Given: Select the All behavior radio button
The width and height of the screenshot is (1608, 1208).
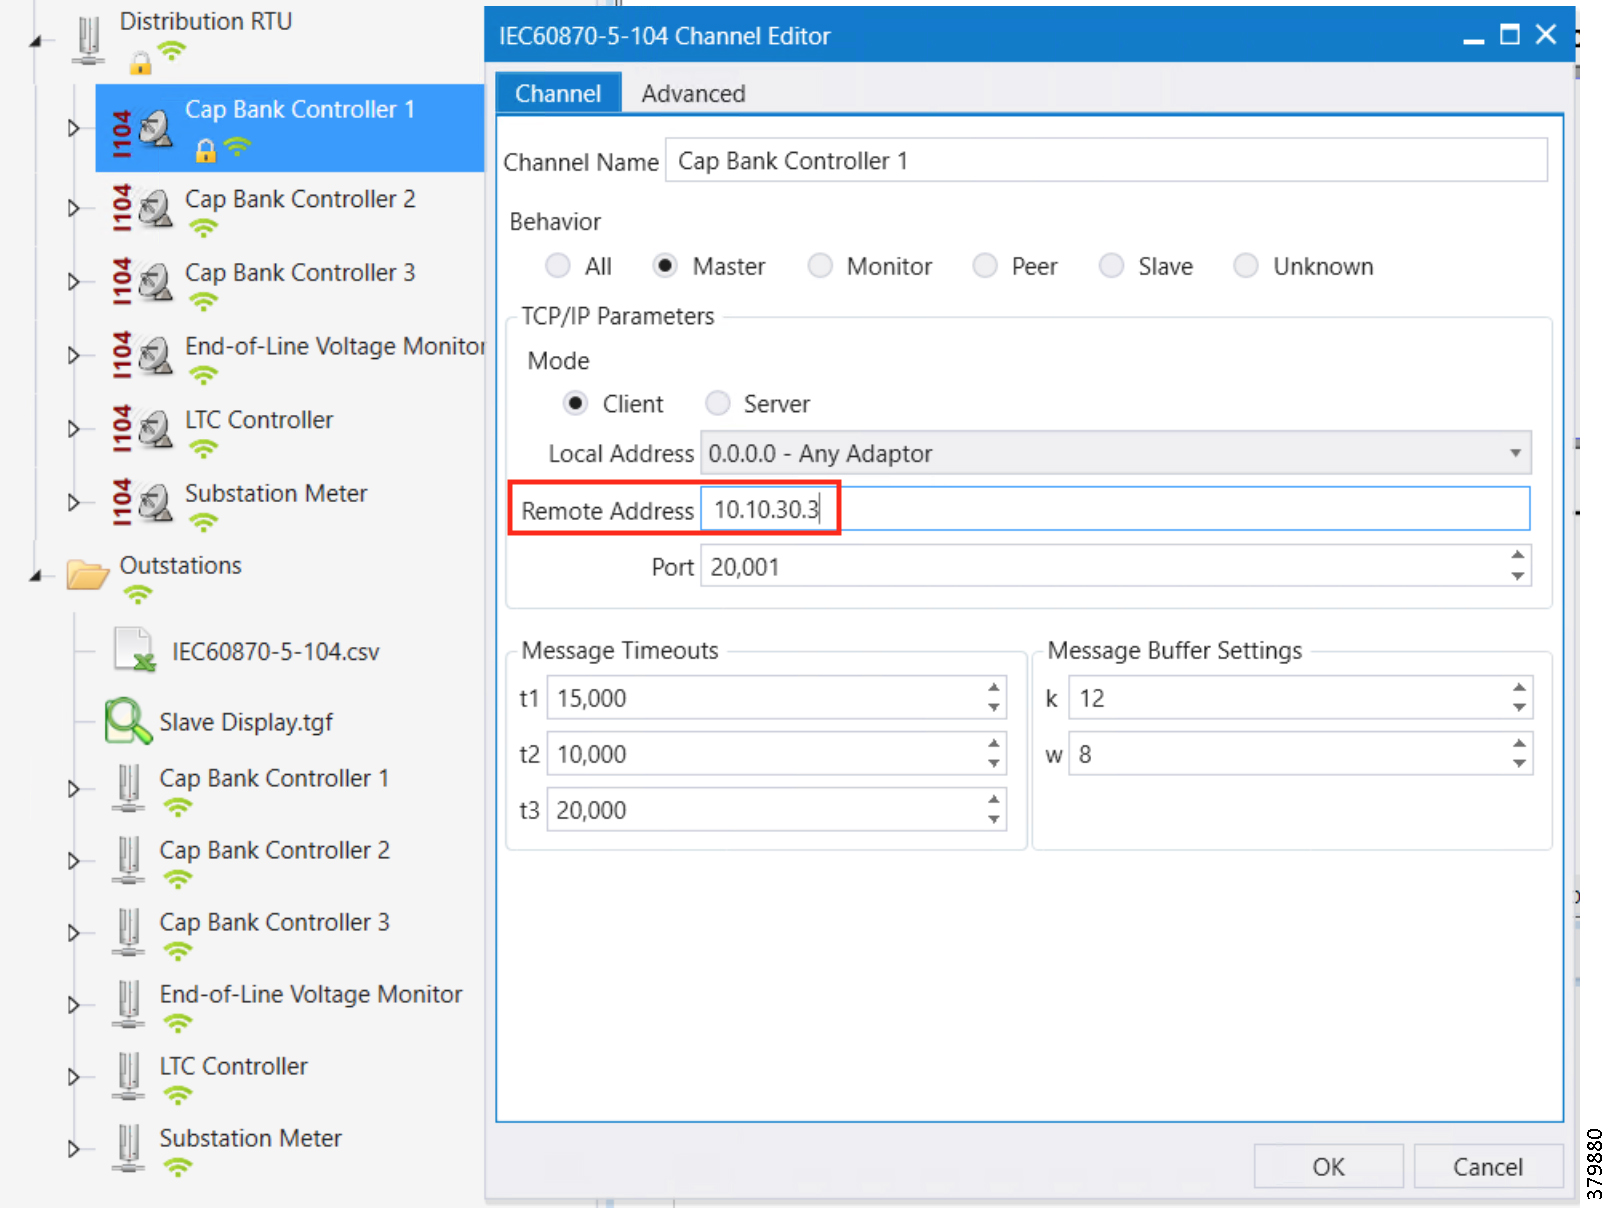Looking at the screenshot, I should [558, 266].
